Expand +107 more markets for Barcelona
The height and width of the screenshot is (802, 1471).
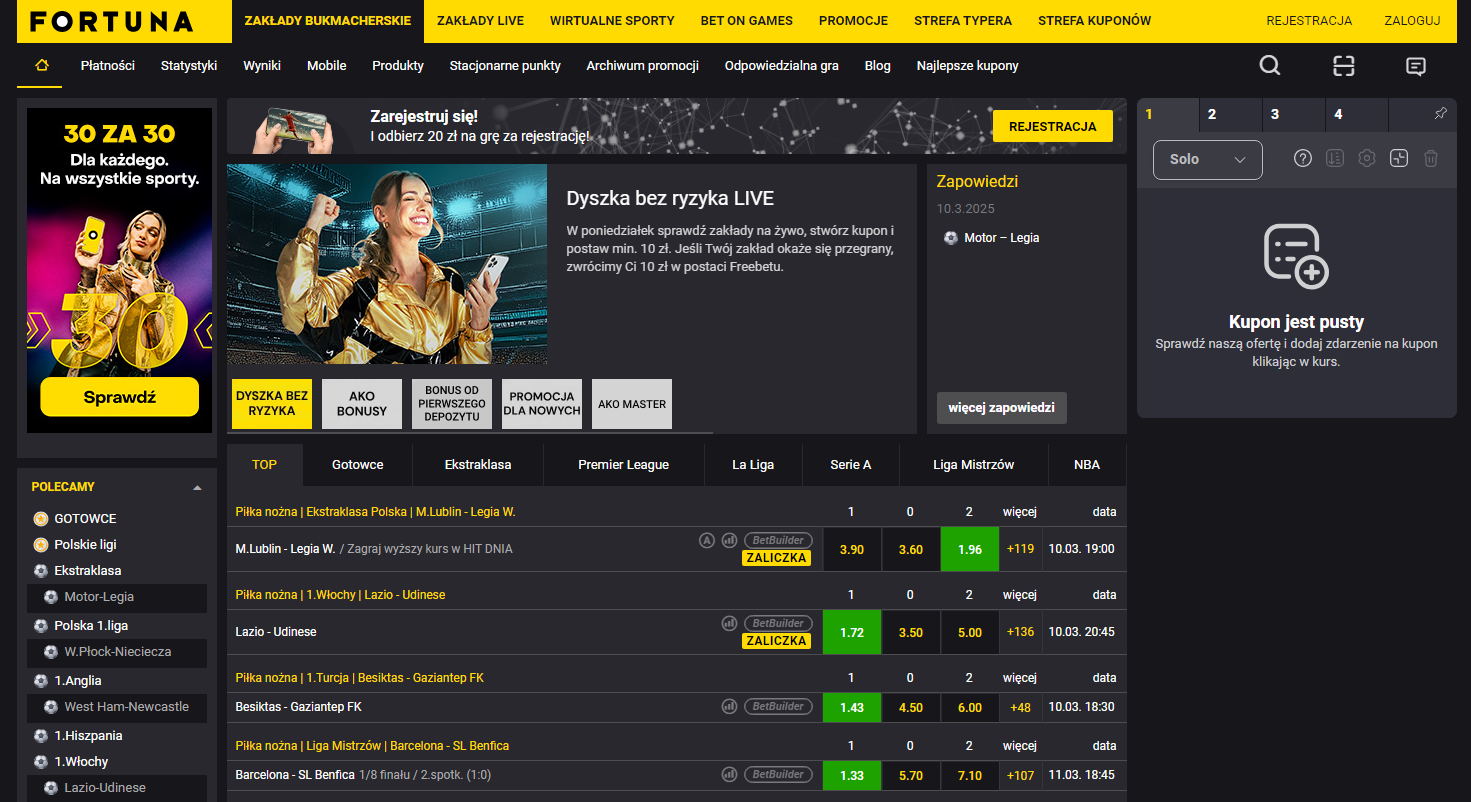[x=1020, y=775]
